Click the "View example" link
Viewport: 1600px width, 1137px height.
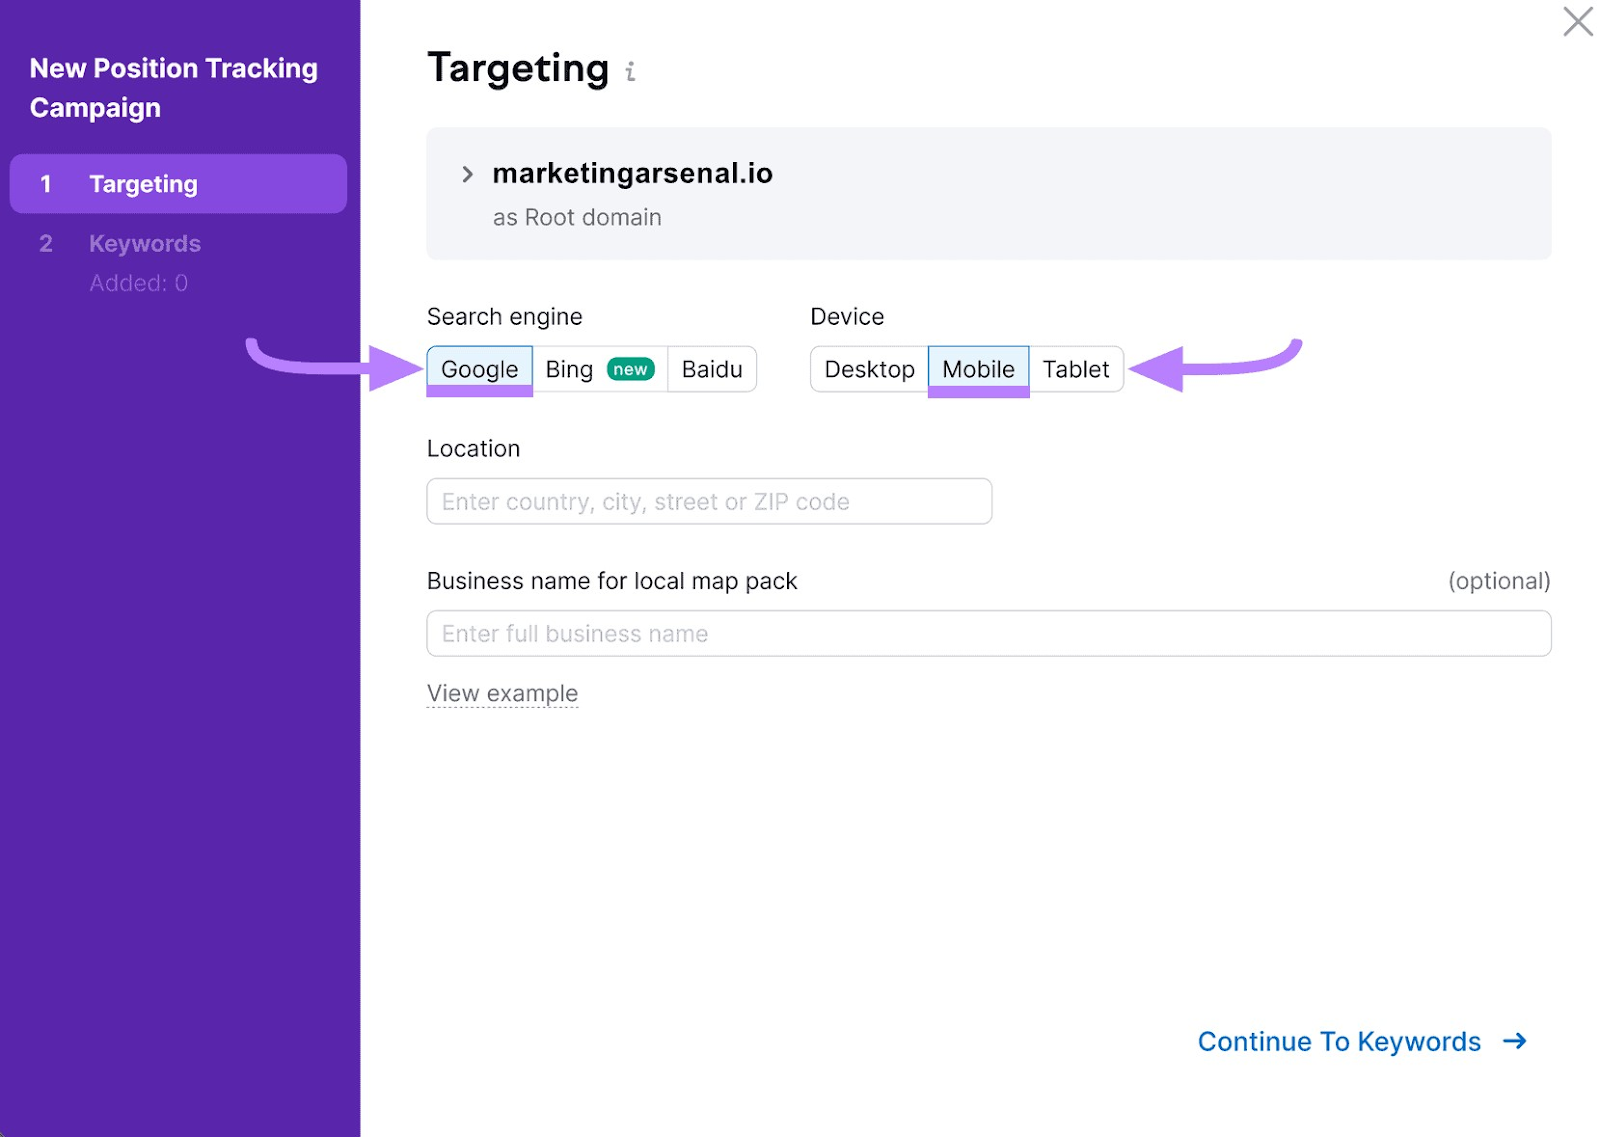(502, 692)
